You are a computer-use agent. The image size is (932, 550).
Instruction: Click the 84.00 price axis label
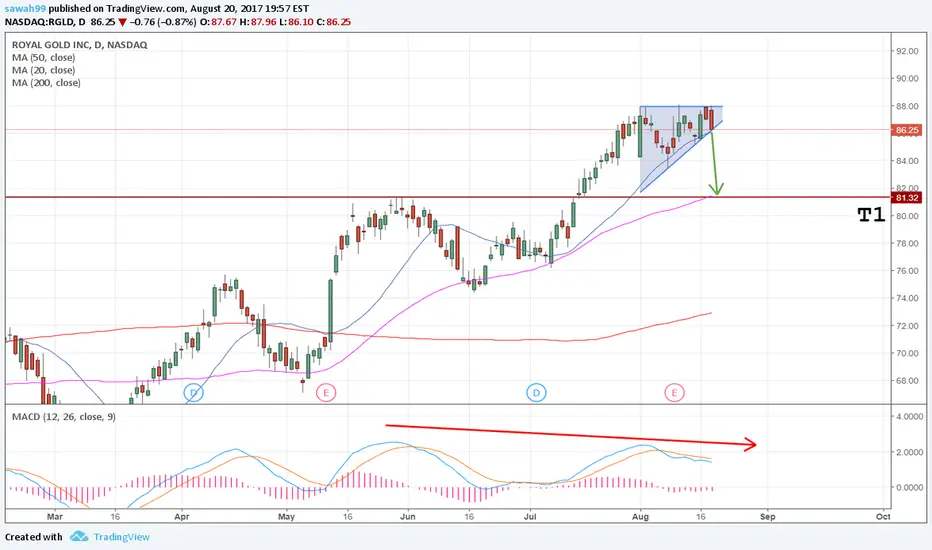click(x=908, y=161)
